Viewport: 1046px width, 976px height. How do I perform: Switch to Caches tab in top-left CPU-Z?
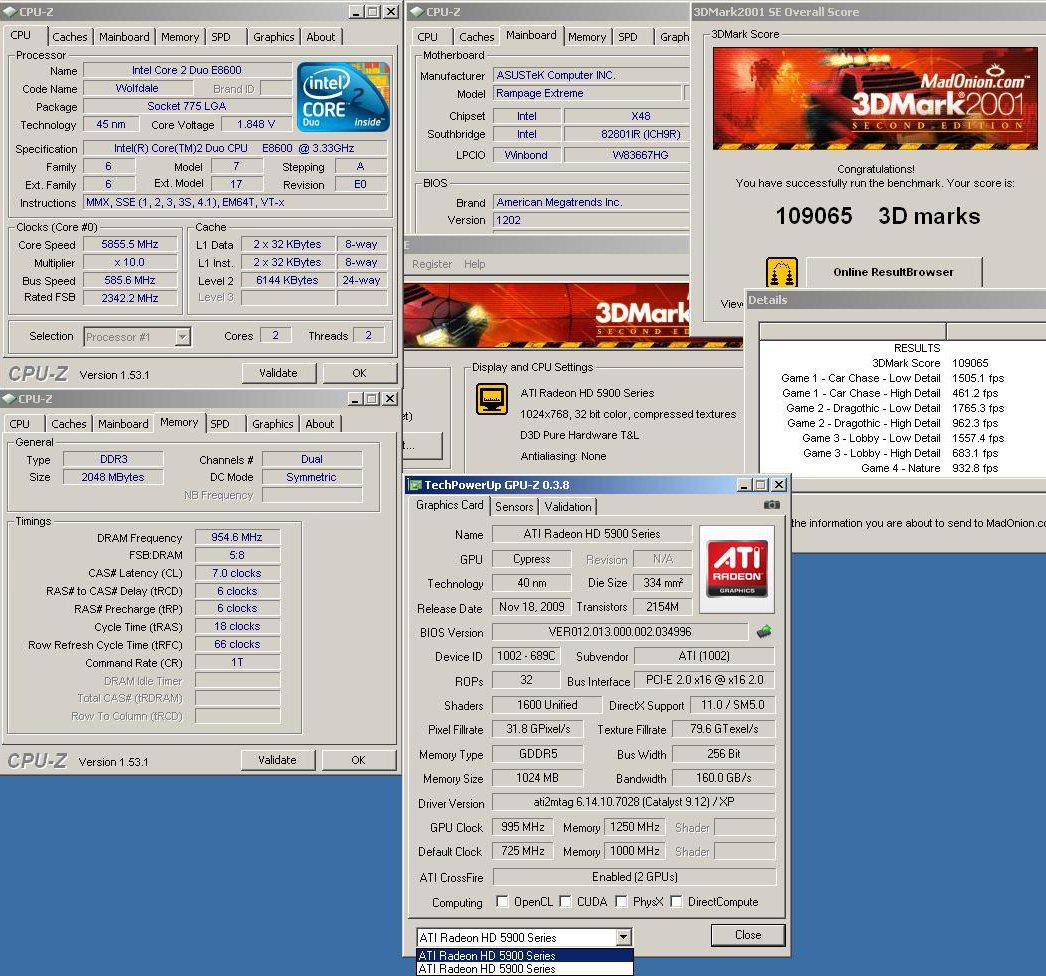tap(69, 37)
